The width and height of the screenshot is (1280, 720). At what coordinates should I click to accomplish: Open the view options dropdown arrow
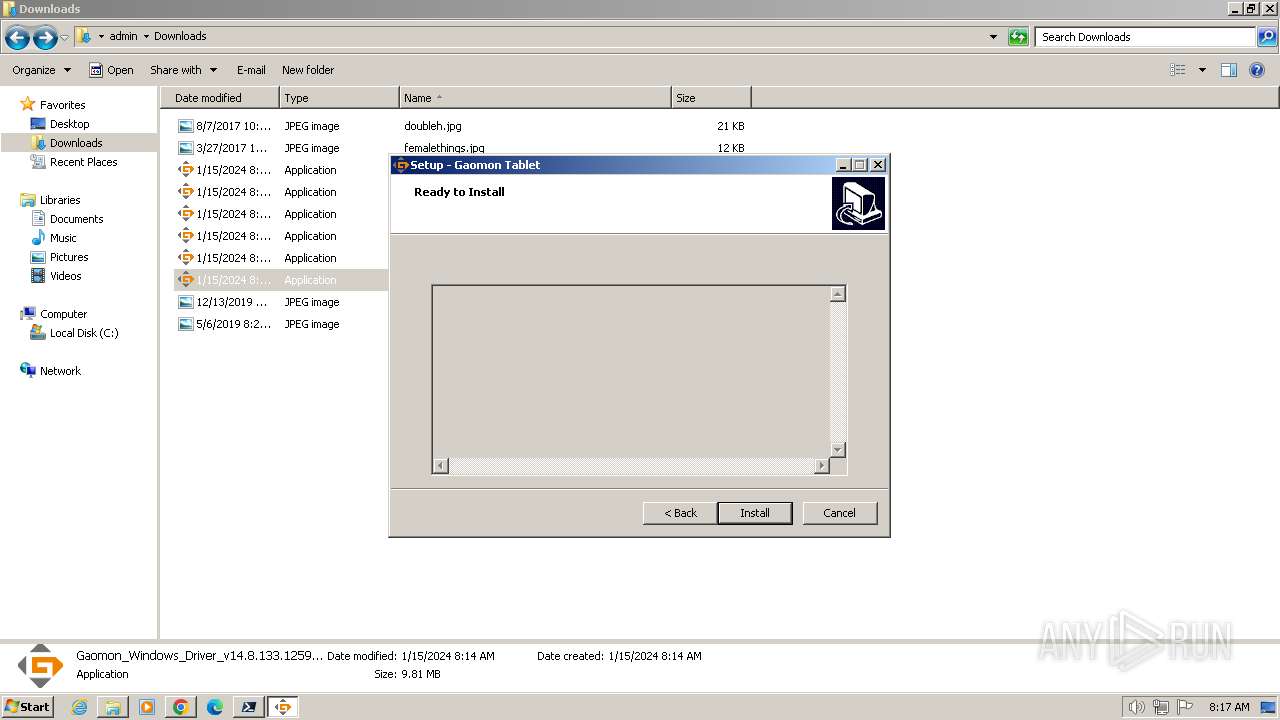pos(1202,70)
